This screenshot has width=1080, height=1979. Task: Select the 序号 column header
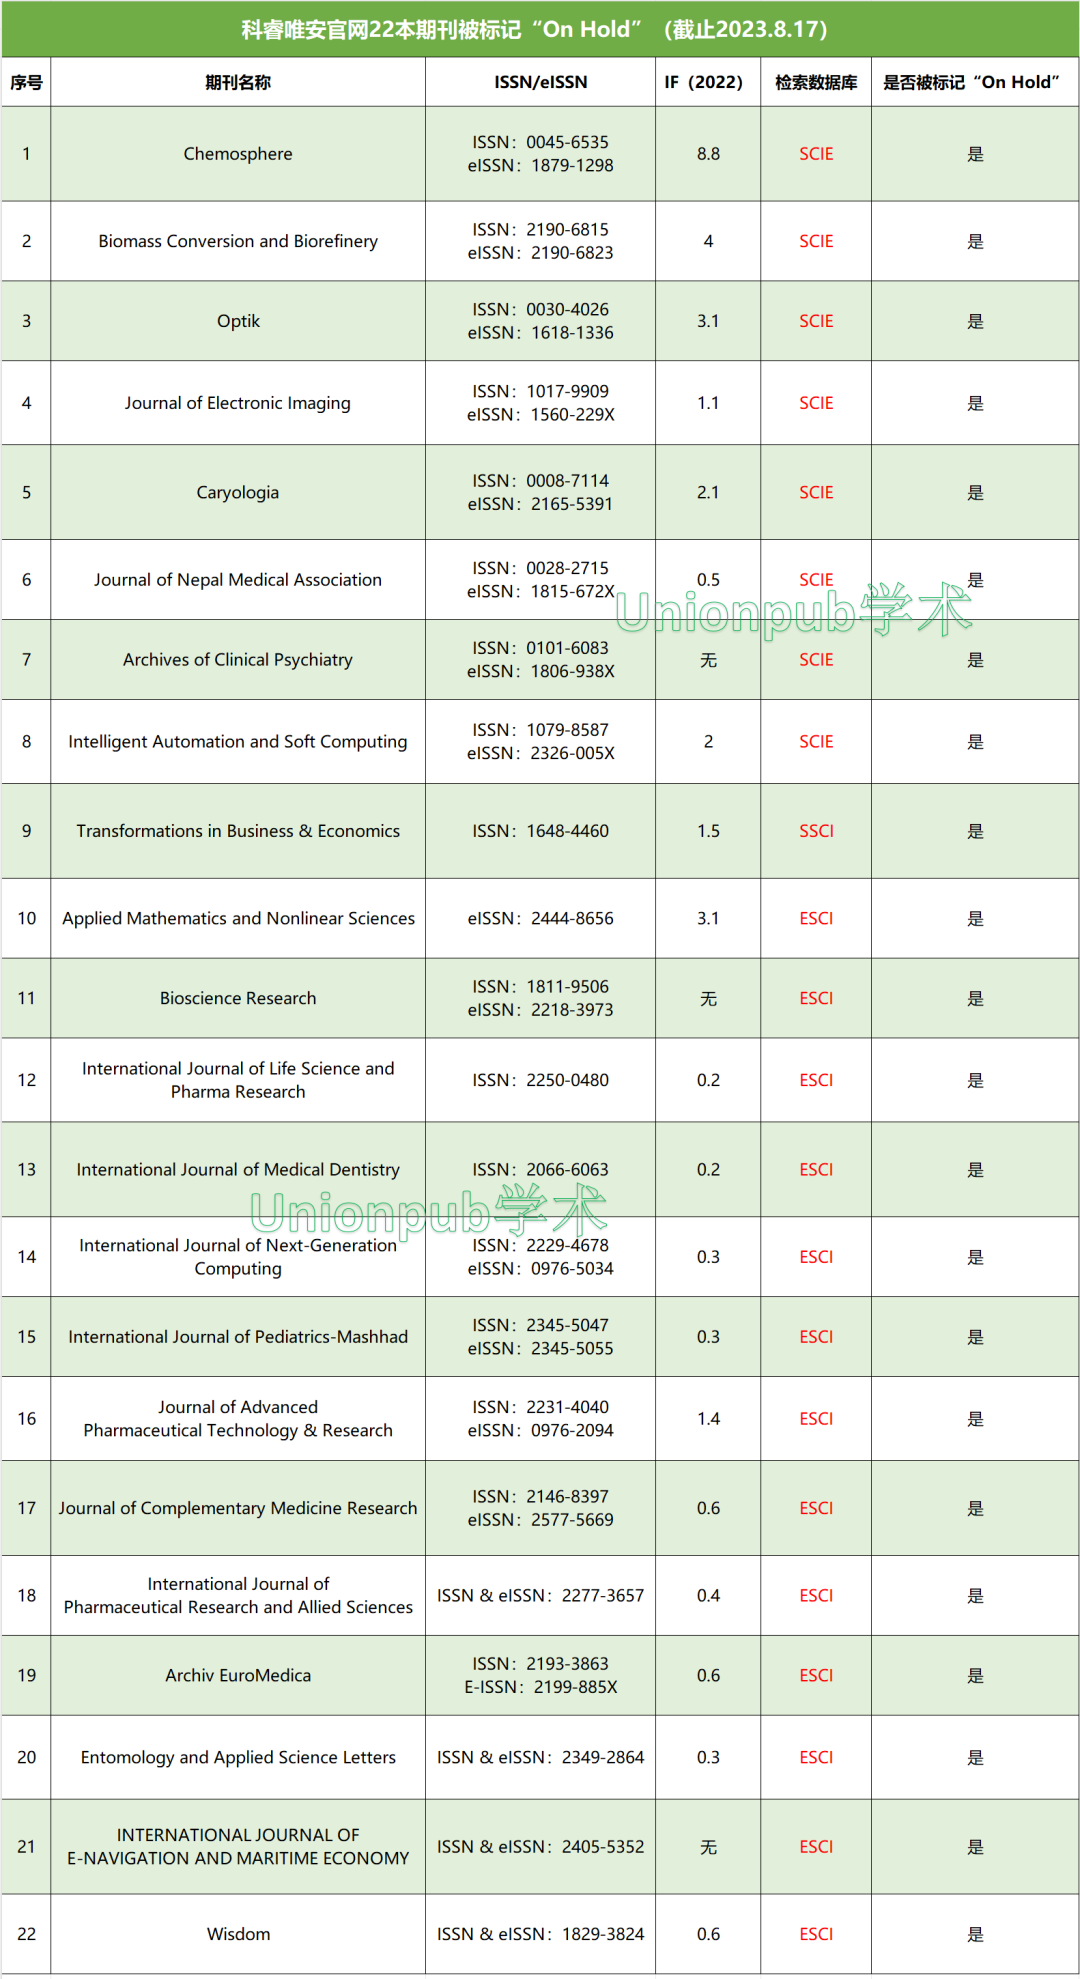pyautogui.click(x=26, y=82)
